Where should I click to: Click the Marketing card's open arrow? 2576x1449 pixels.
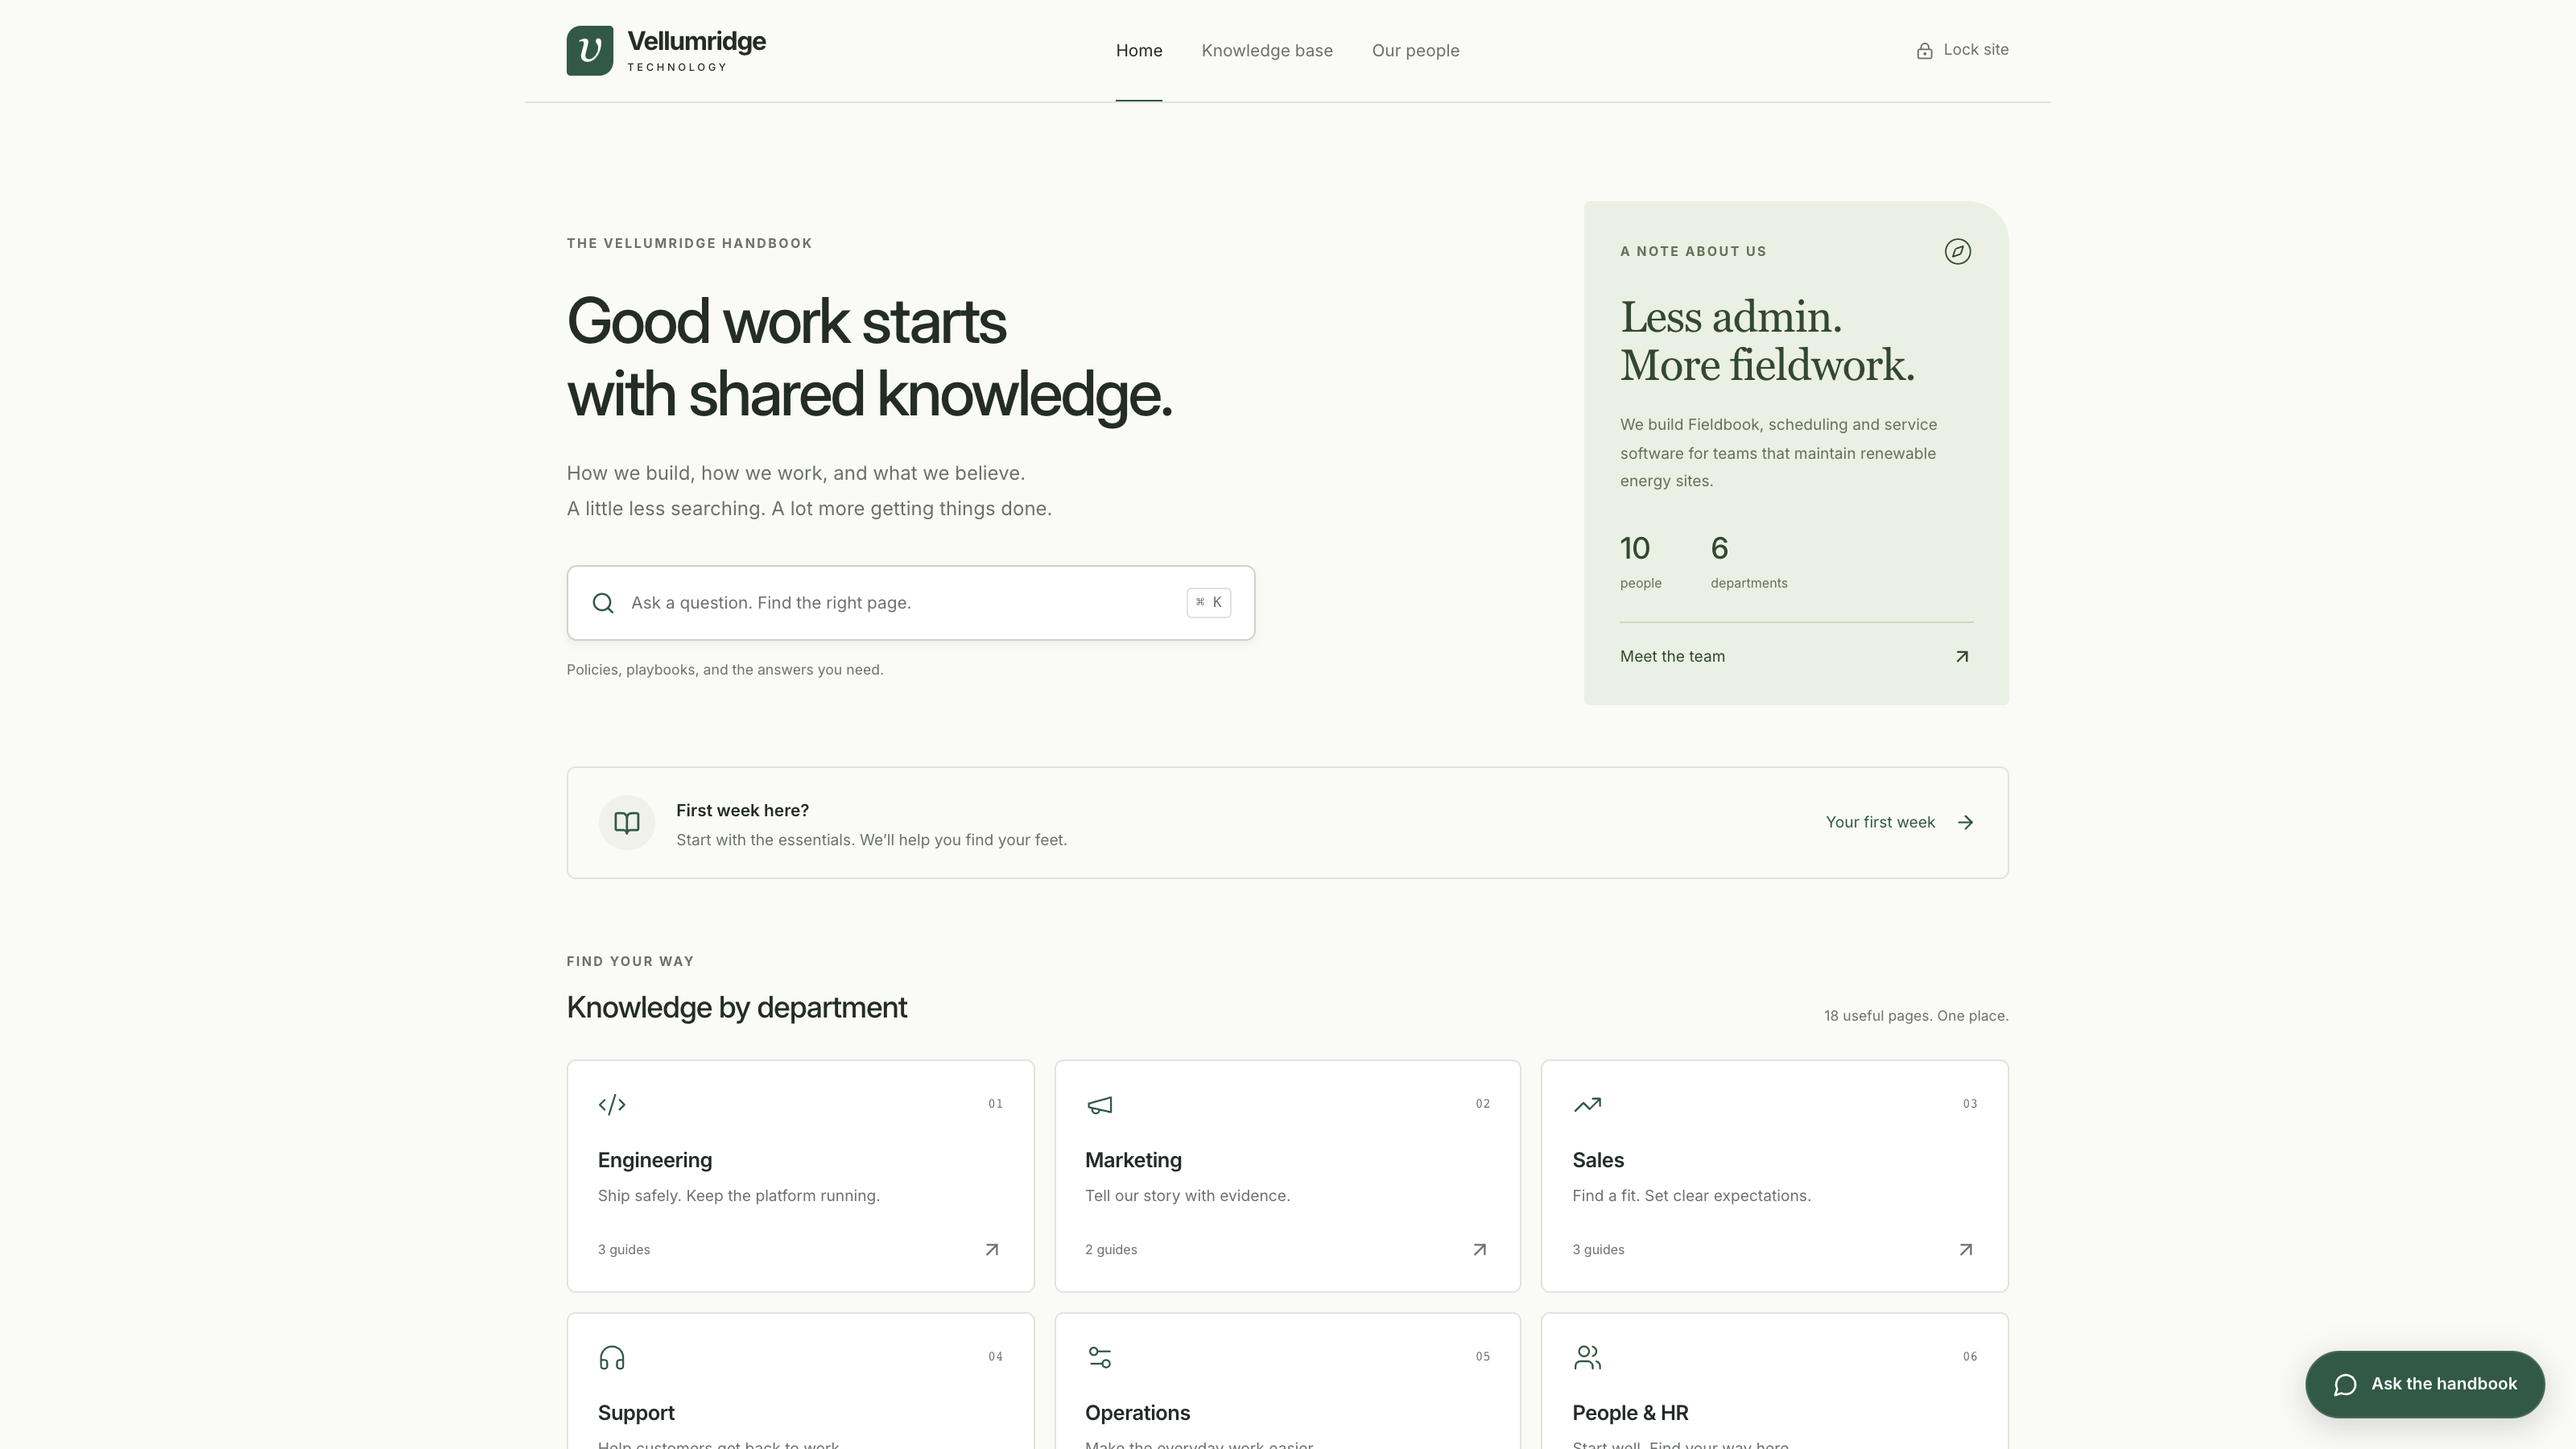coord(1479,1249)
